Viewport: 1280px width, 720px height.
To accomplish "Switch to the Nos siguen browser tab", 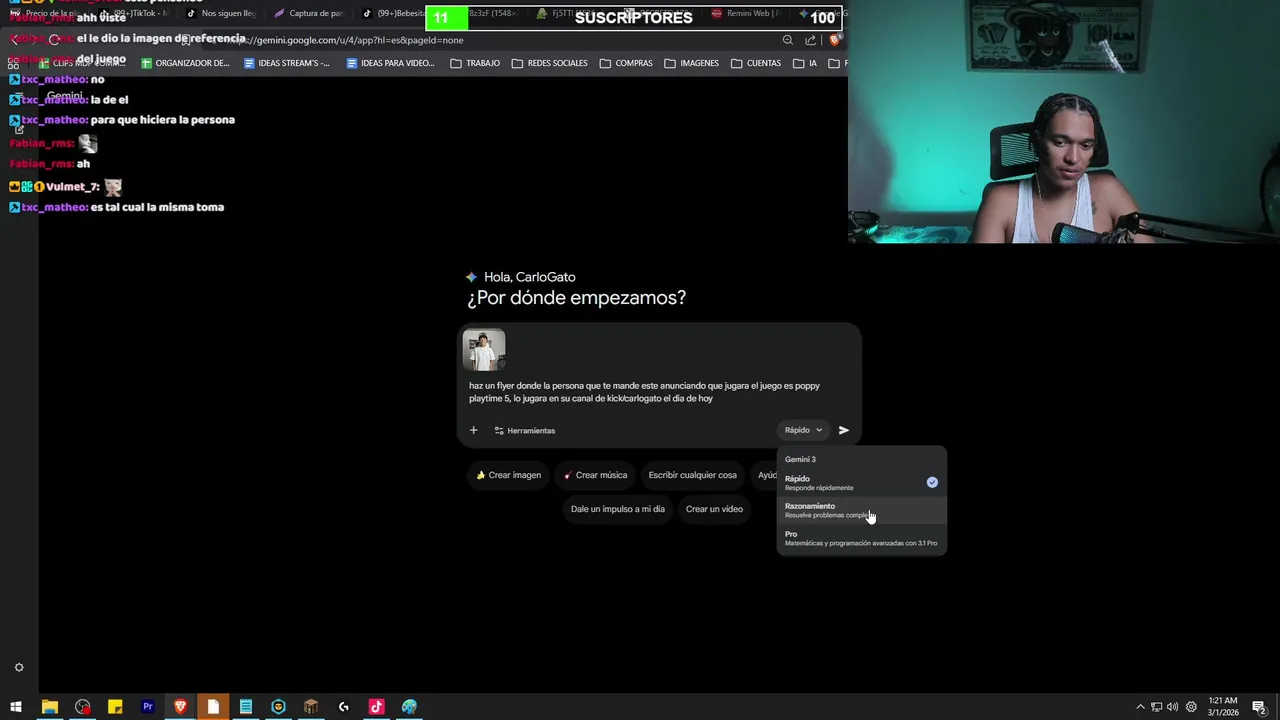I will click(221, 14).
